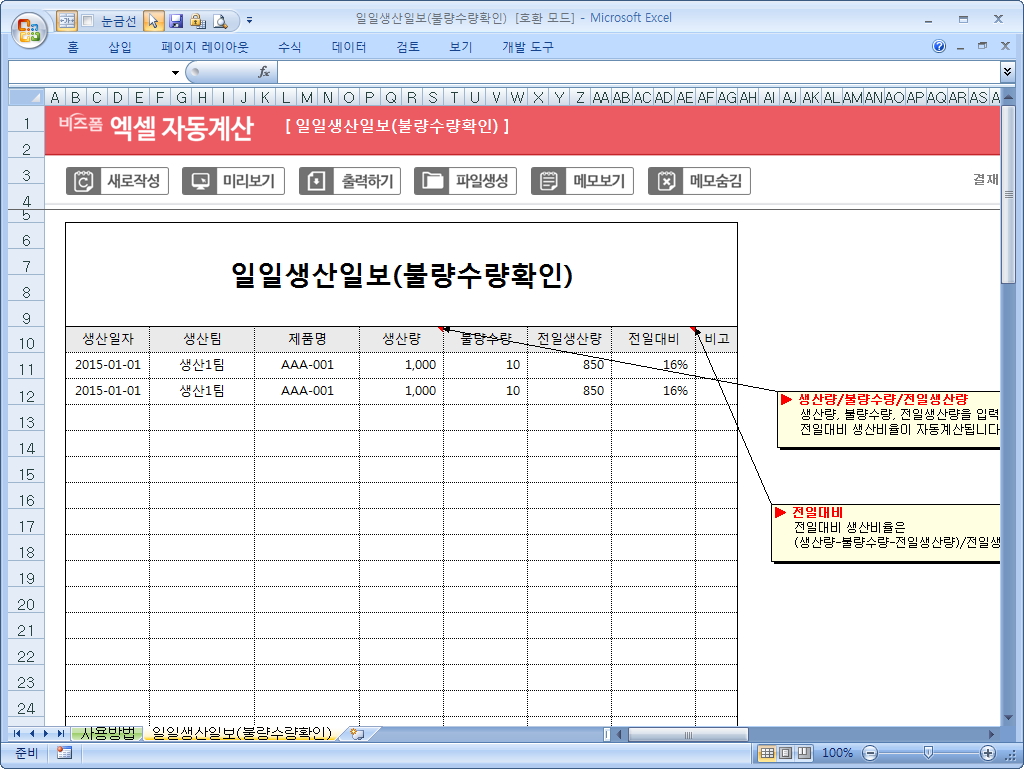Viewport: 1024px width, 769px height.
Task: Click the zoom slider handle
Action: click(928, 753)
